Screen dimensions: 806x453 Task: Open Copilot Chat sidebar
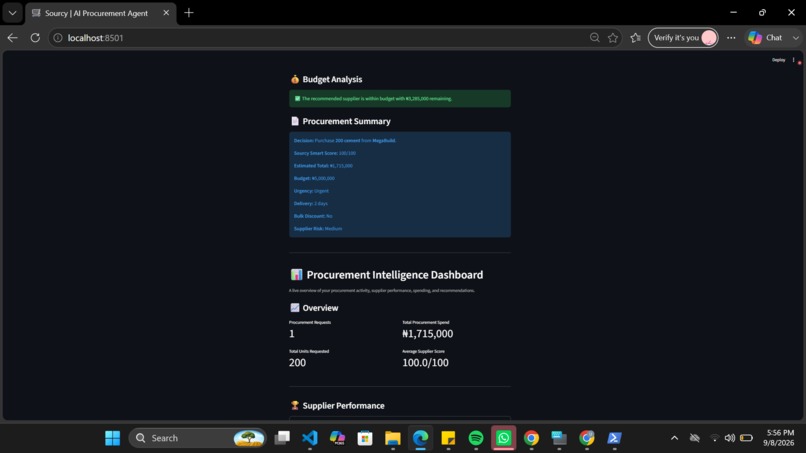click(765, 38)
